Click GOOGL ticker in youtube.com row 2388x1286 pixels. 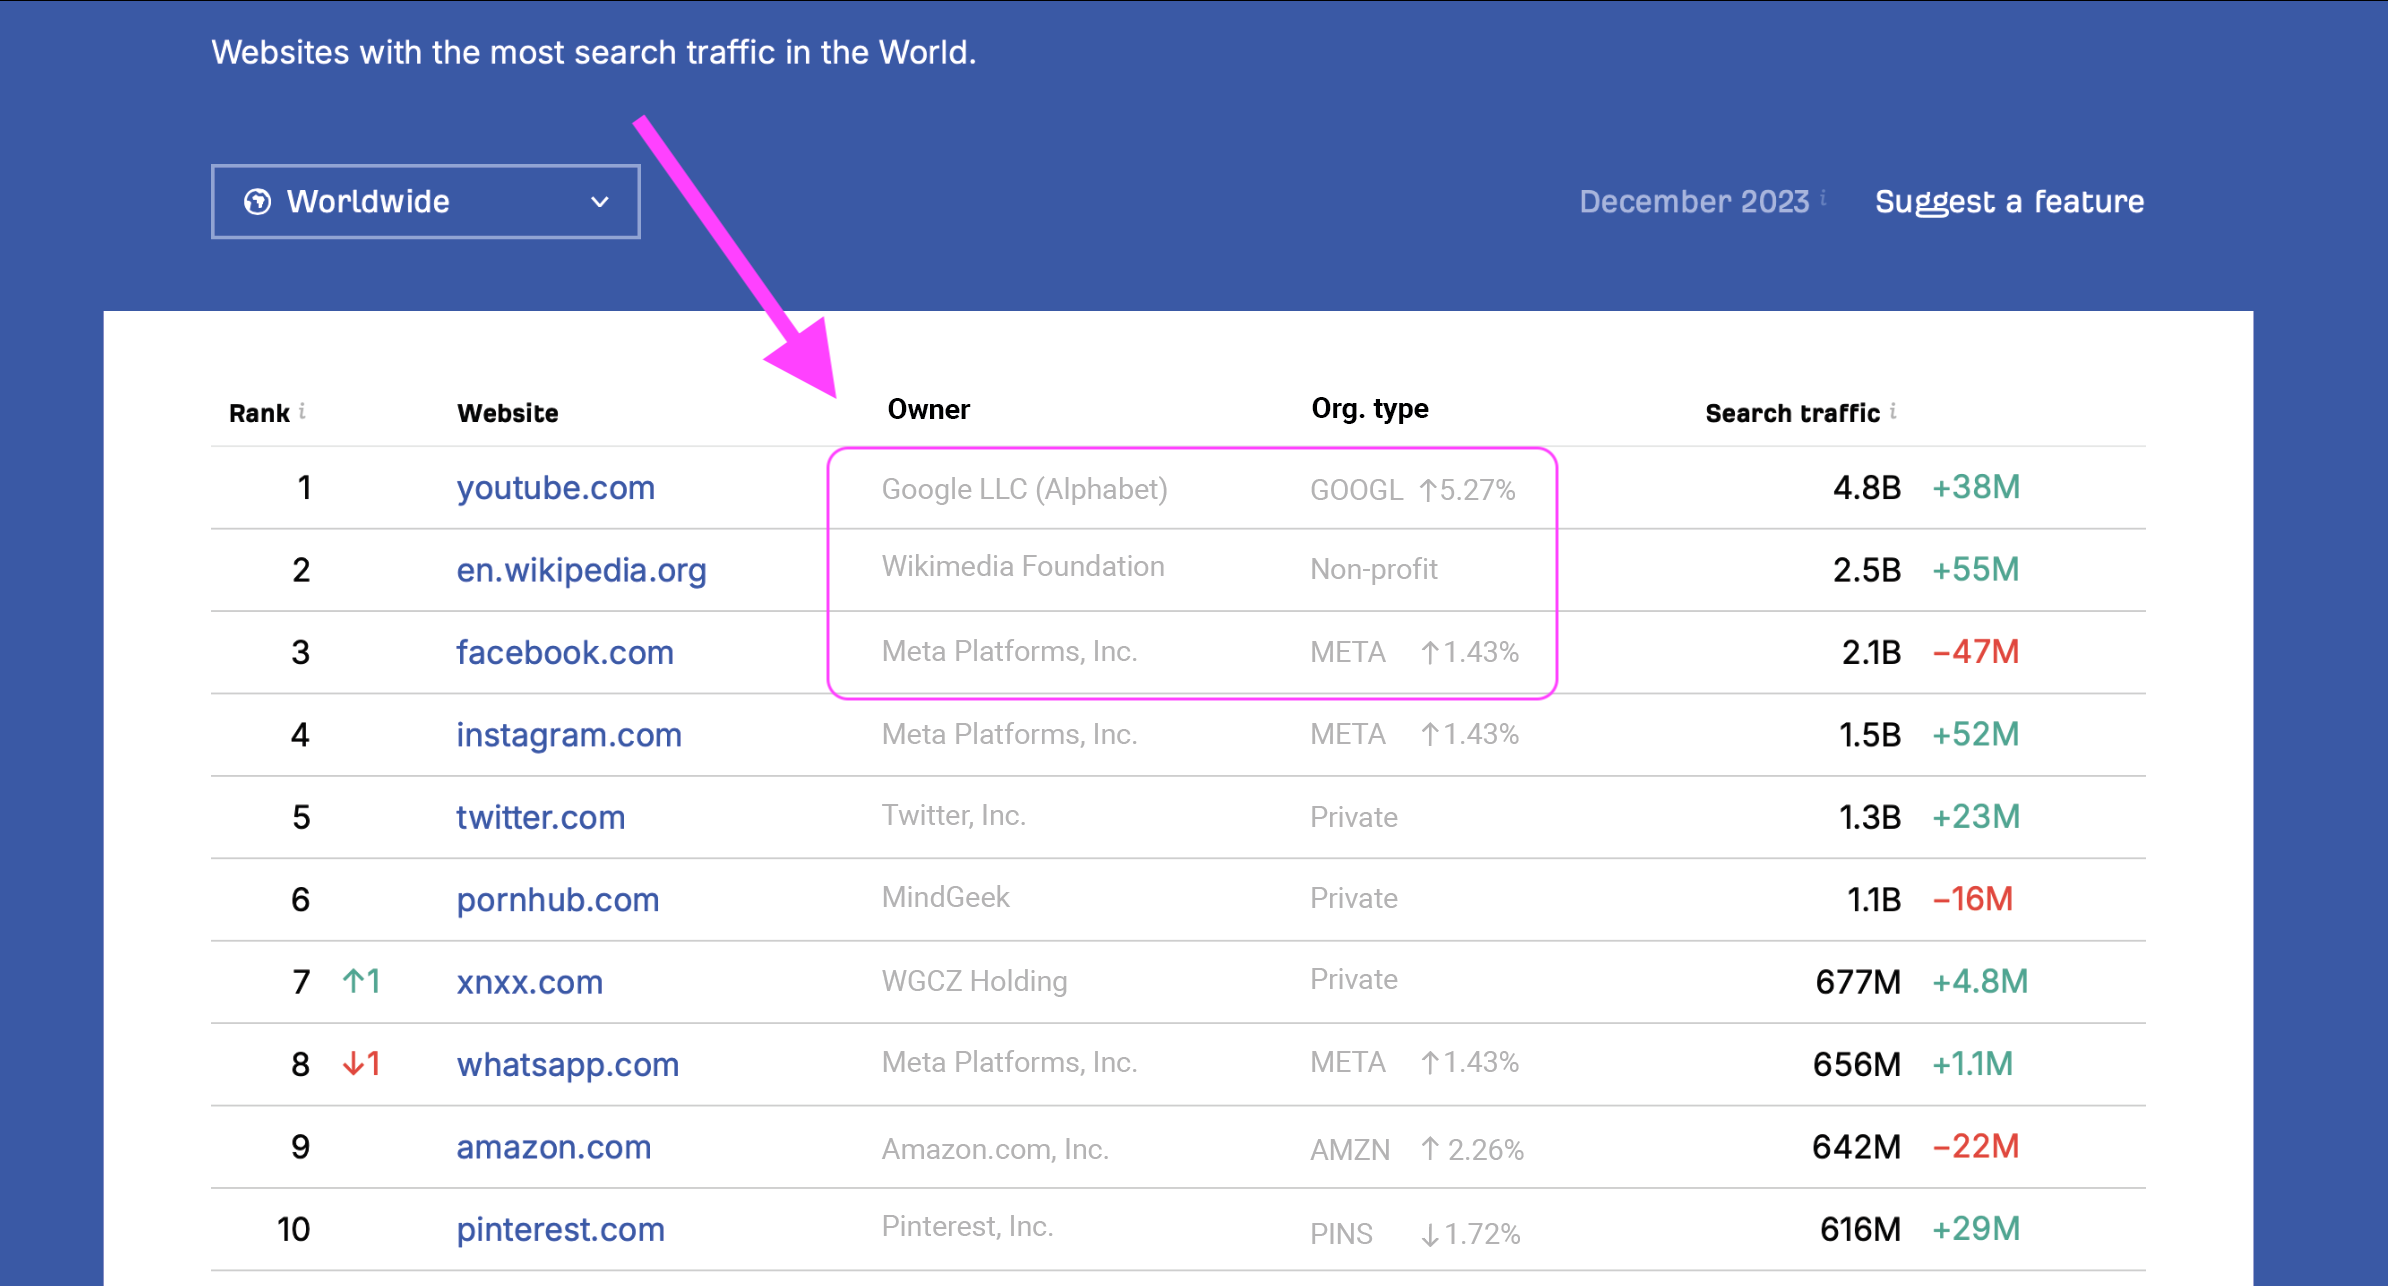pyautogui.click(x=1357, y=490)
